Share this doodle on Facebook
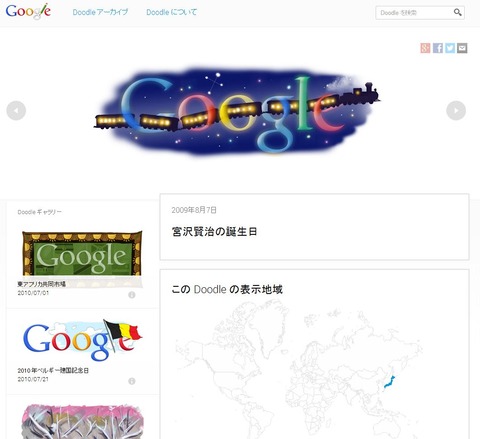480x439 pixels. [438, 48]
